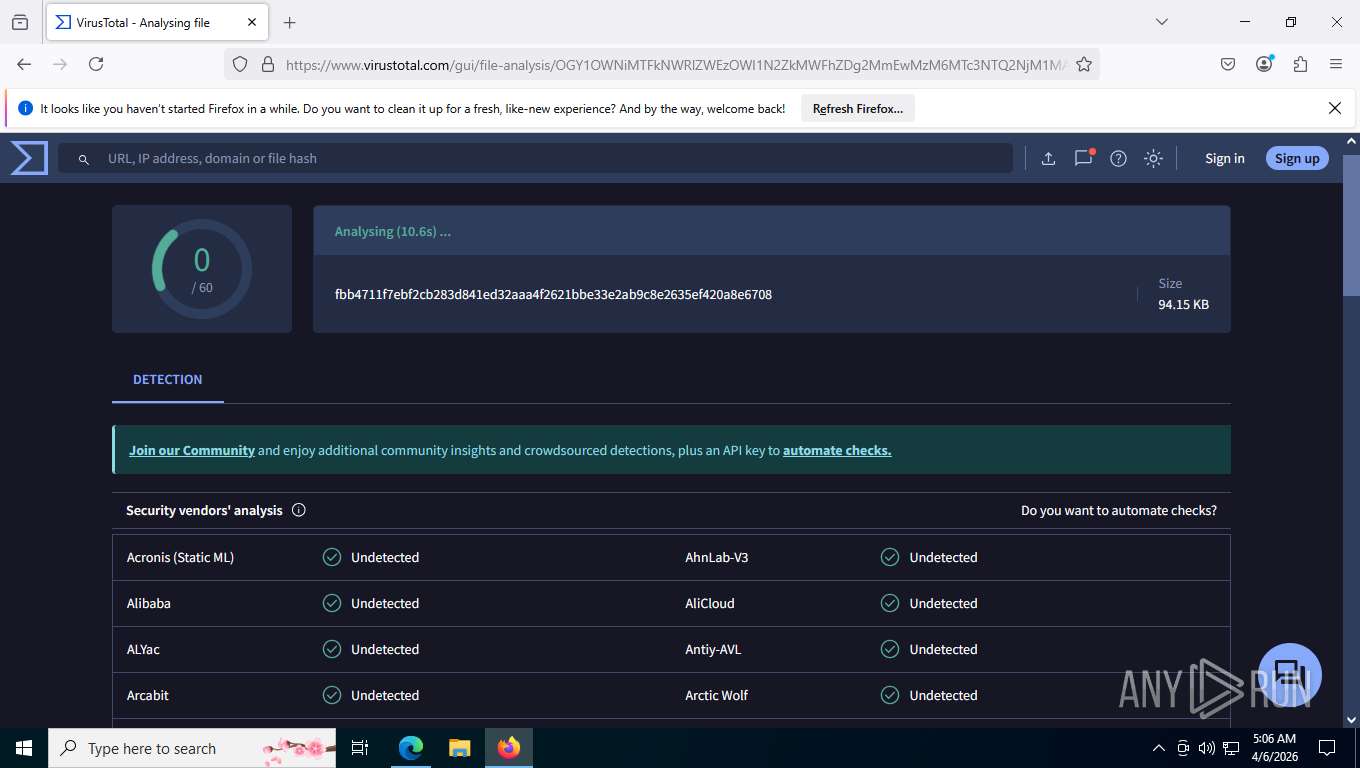Click the volume speaker tray icon
The image size is (1360, 768).
click(x=1206, y=748)
